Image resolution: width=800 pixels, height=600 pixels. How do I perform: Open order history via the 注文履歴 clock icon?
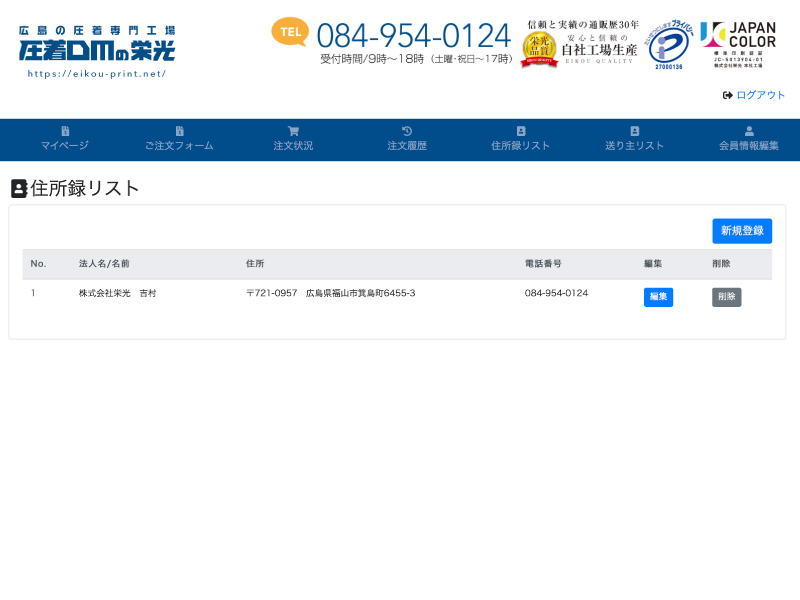pyautogui.click(x=406, y=131)
